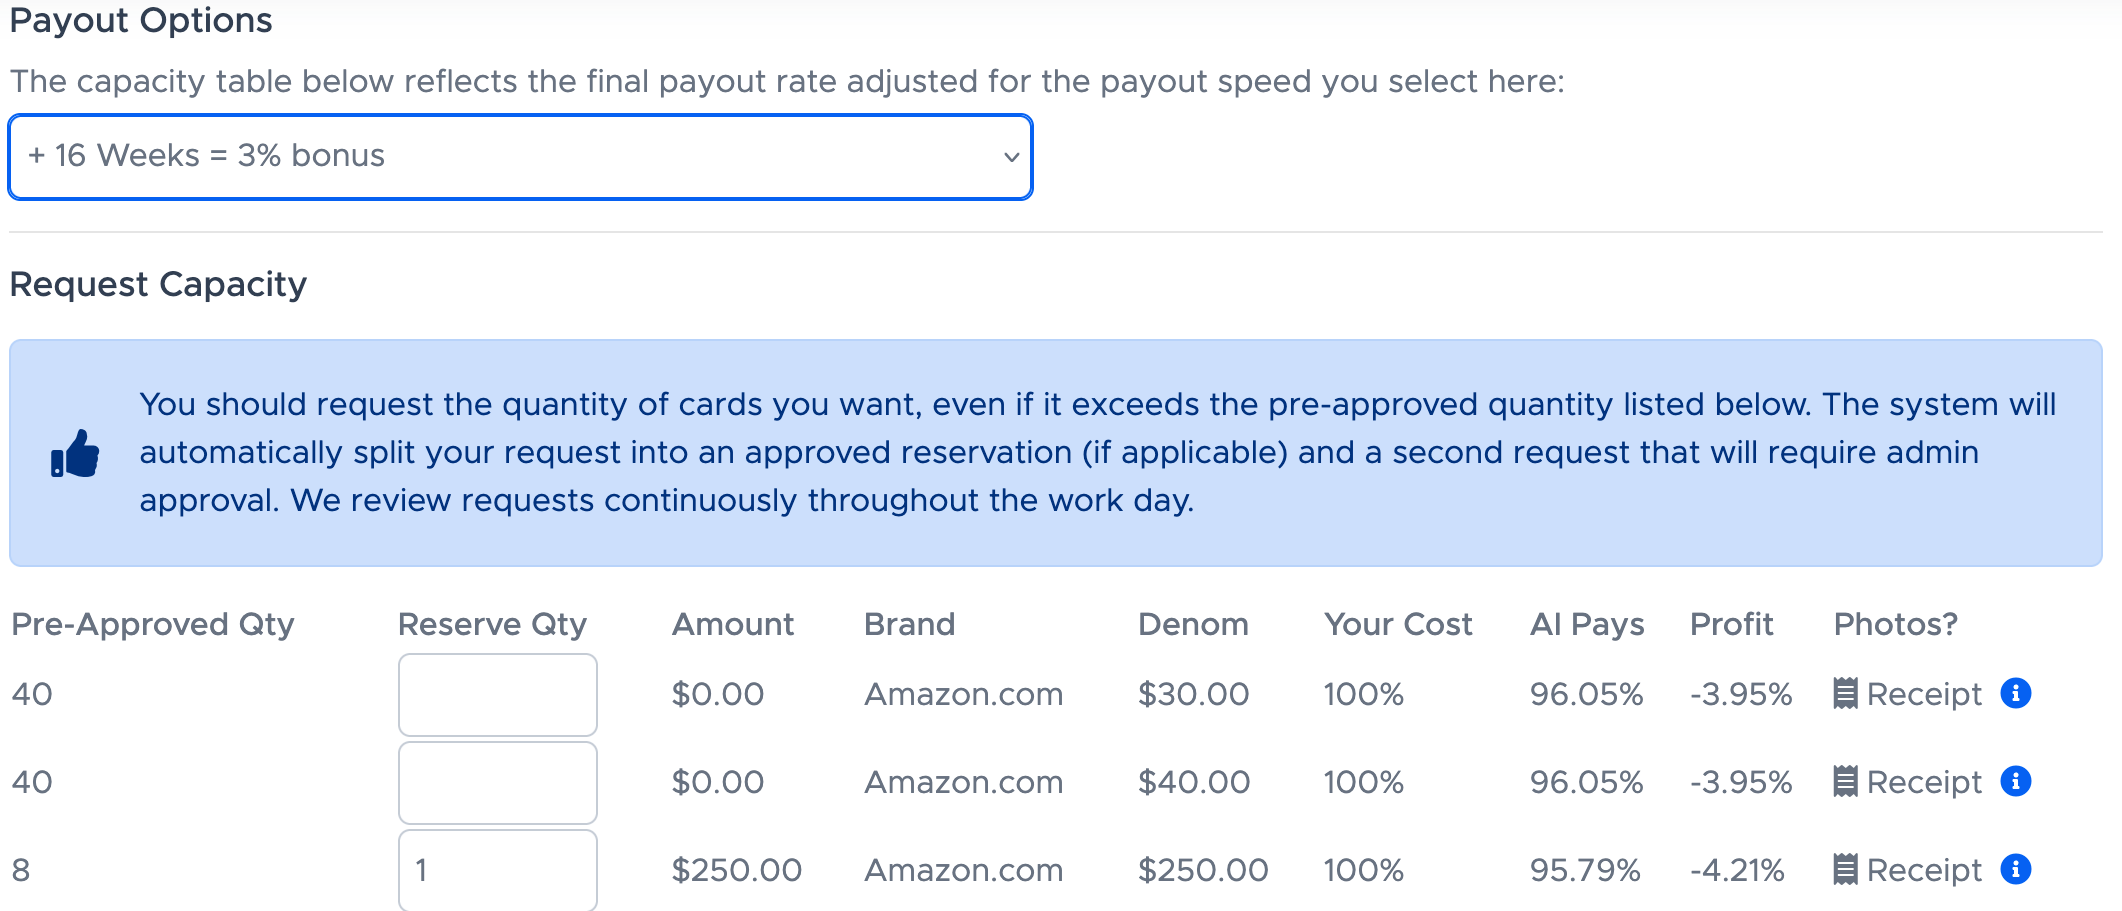Click the receipt icon in the $40.00 row
Viewport: 2122px width, 911px height.
pyautogui.click(x=1845, y=781)
